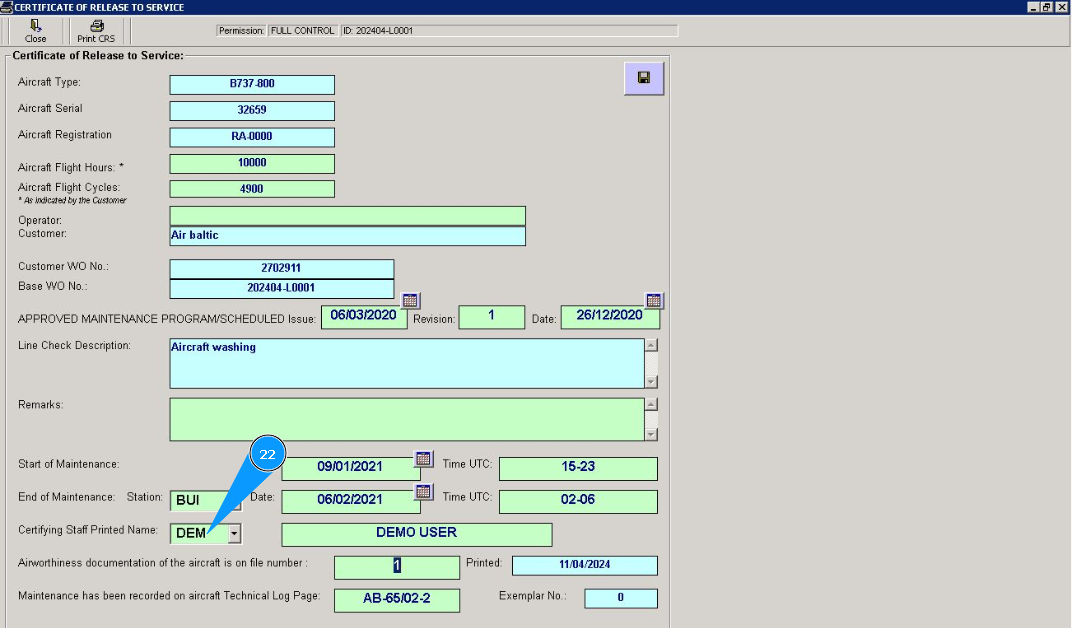This screenshot has width=1072, height=628.
Task: Edit the Technical Log Page field AB-65/02-2
Action: click(x=397, y=600)
